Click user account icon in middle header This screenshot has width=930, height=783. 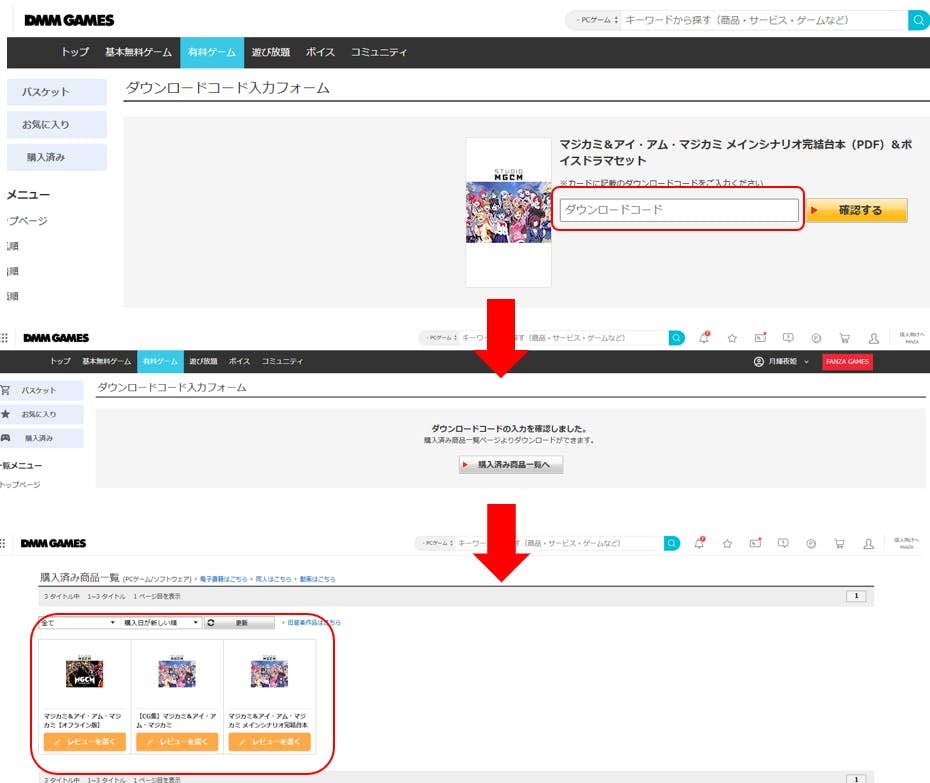tap(873, 338)
